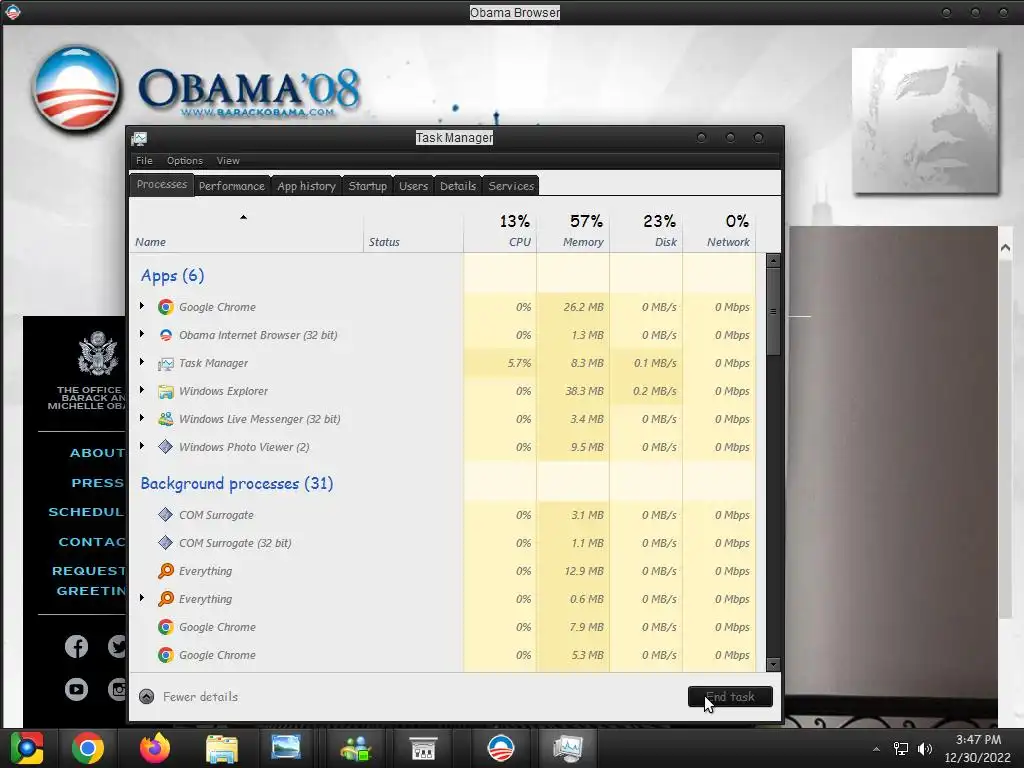Open the photo viewer taskbar icon
1024x768 pixels.
point(285,748)
